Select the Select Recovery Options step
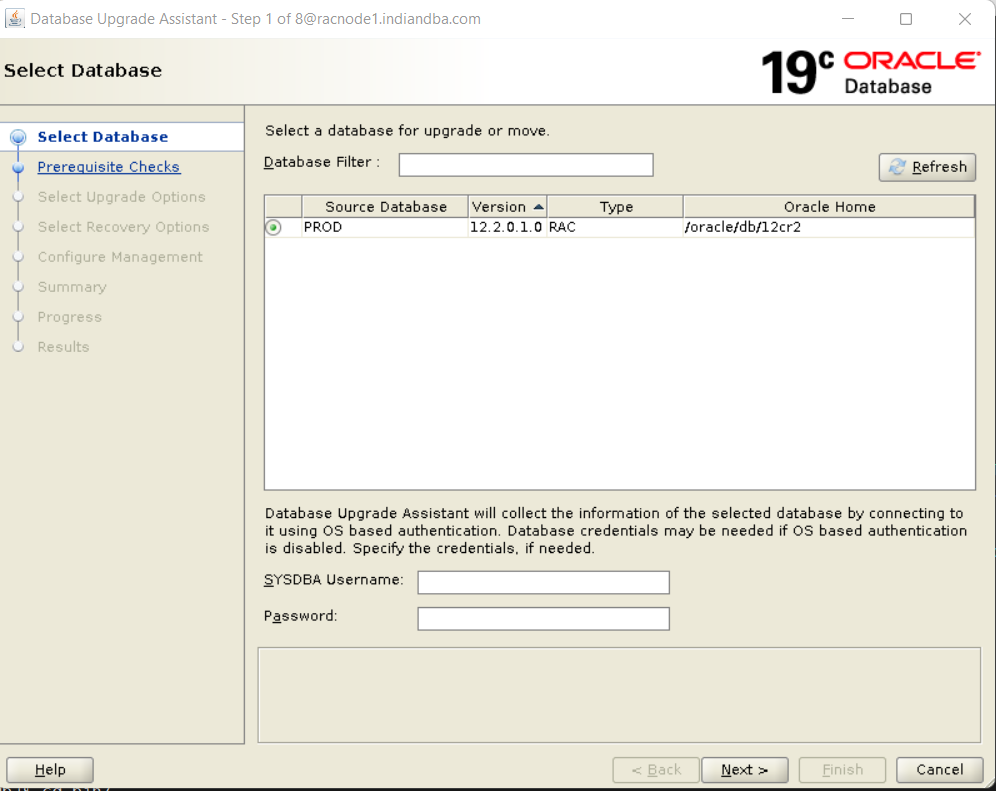 coord(123,227)
